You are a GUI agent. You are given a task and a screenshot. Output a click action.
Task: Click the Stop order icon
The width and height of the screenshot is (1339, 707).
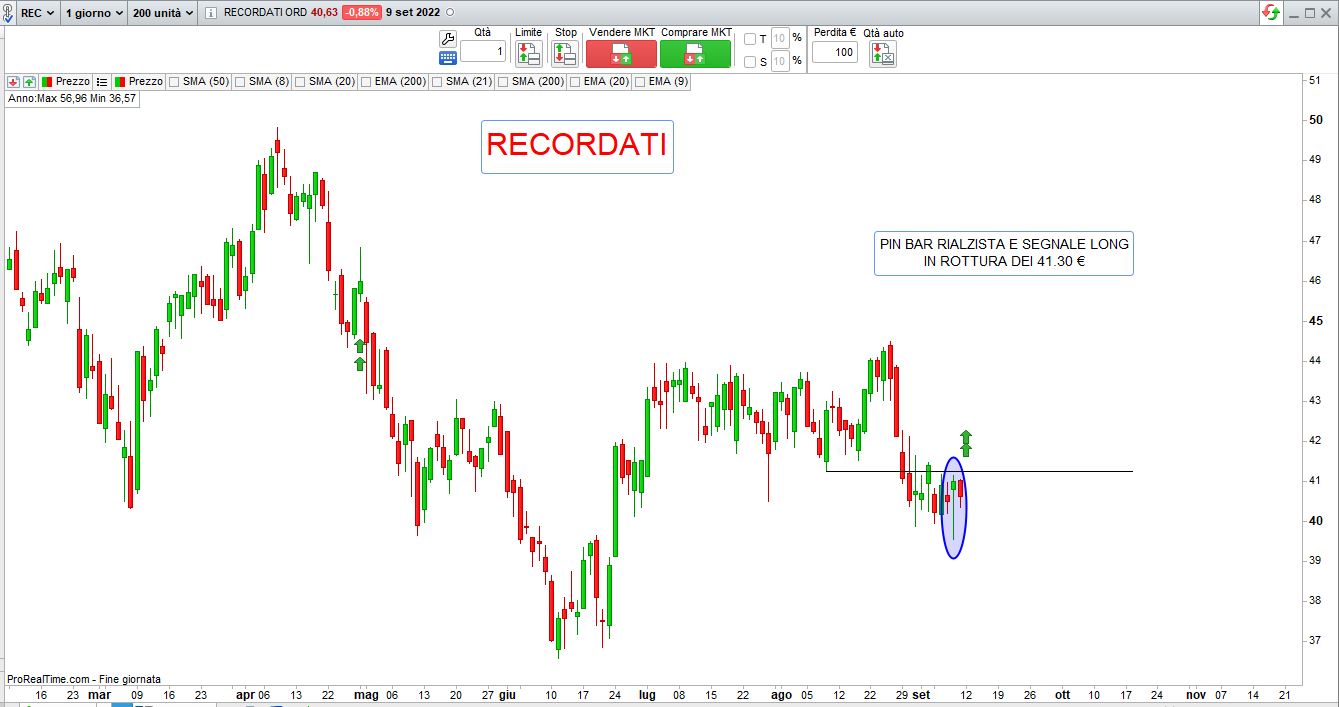(565, 54)
